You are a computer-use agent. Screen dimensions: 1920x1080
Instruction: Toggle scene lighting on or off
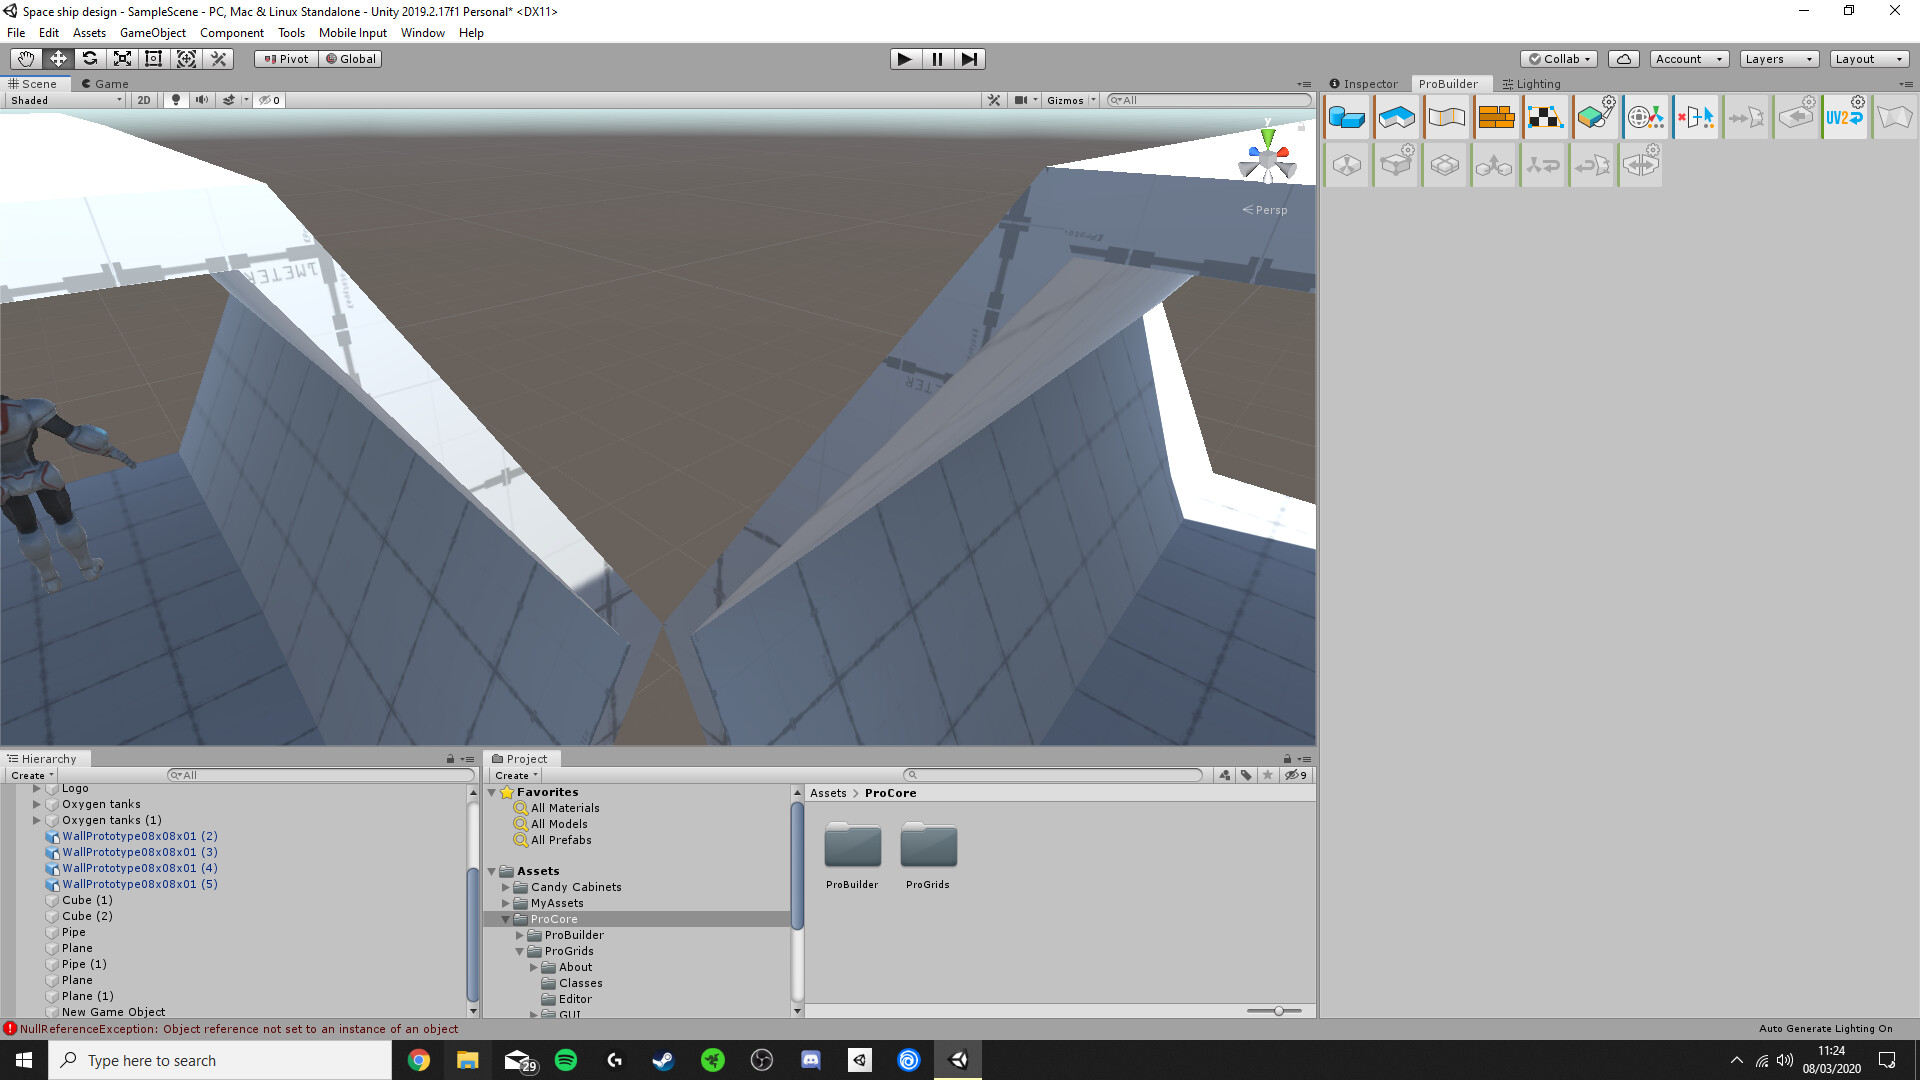click(176, 100)
